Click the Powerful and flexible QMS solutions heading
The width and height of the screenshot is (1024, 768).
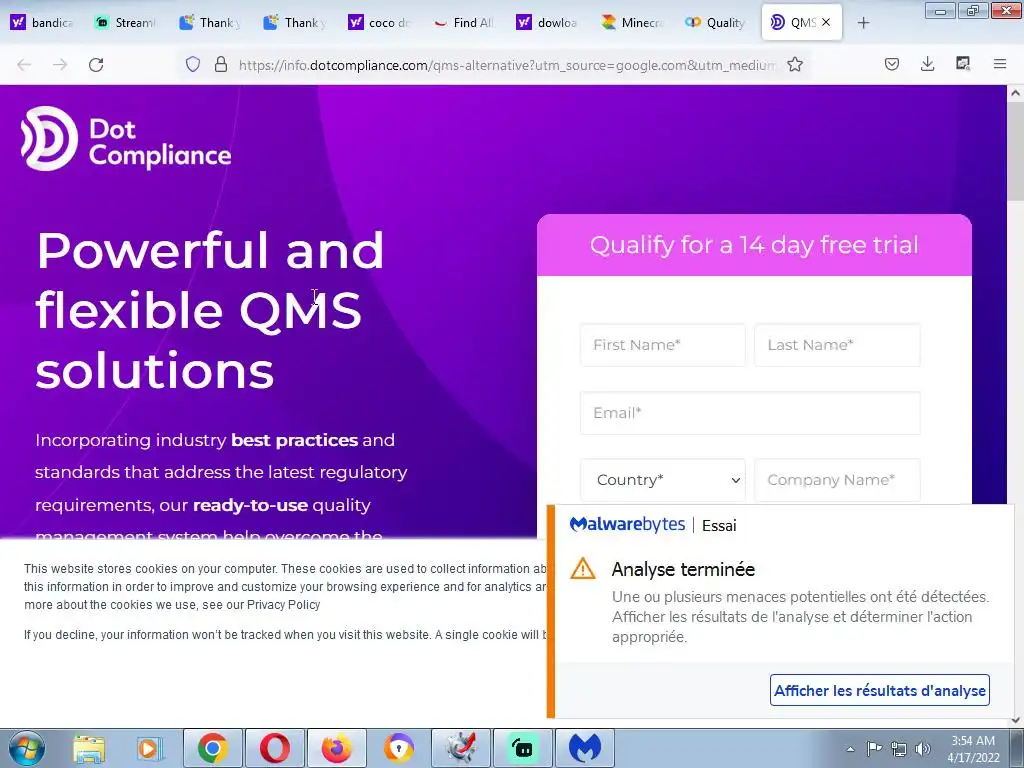pos(210,310)
